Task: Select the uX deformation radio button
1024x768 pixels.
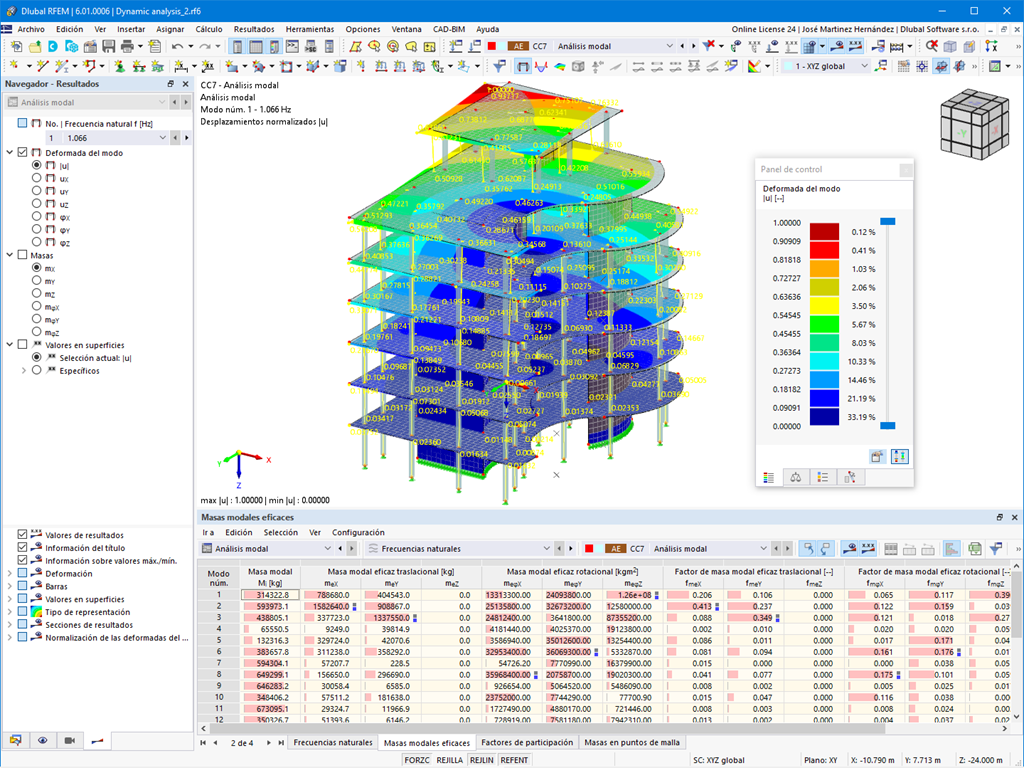Action: click(37, 178)
